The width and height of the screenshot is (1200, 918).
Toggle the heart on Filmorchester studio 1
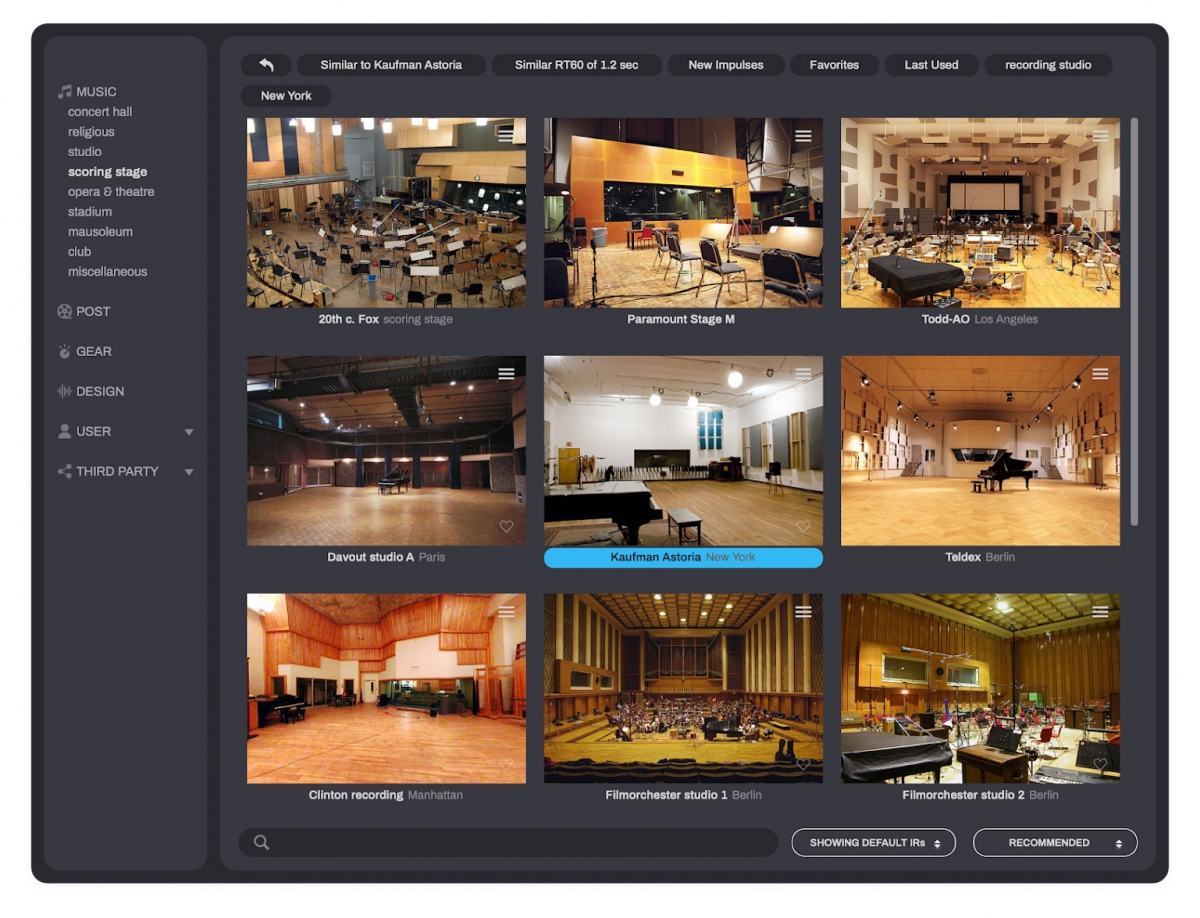click(803, 765)
